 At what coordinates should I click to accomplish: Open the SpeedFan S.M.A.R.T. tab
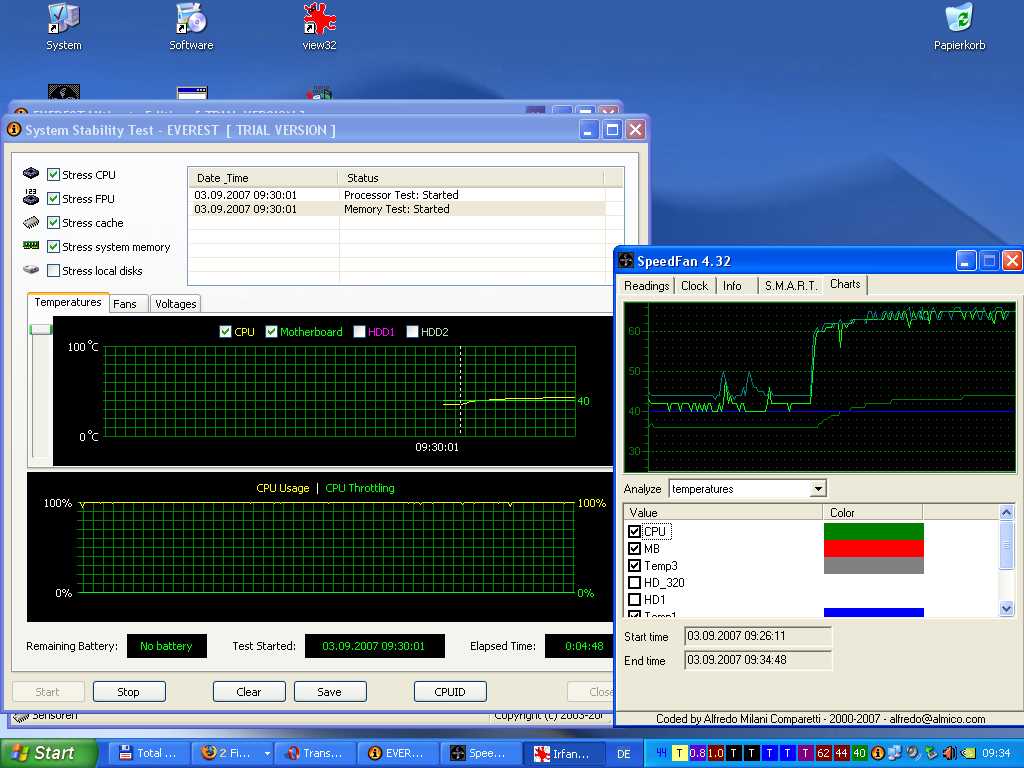(791, 286)
